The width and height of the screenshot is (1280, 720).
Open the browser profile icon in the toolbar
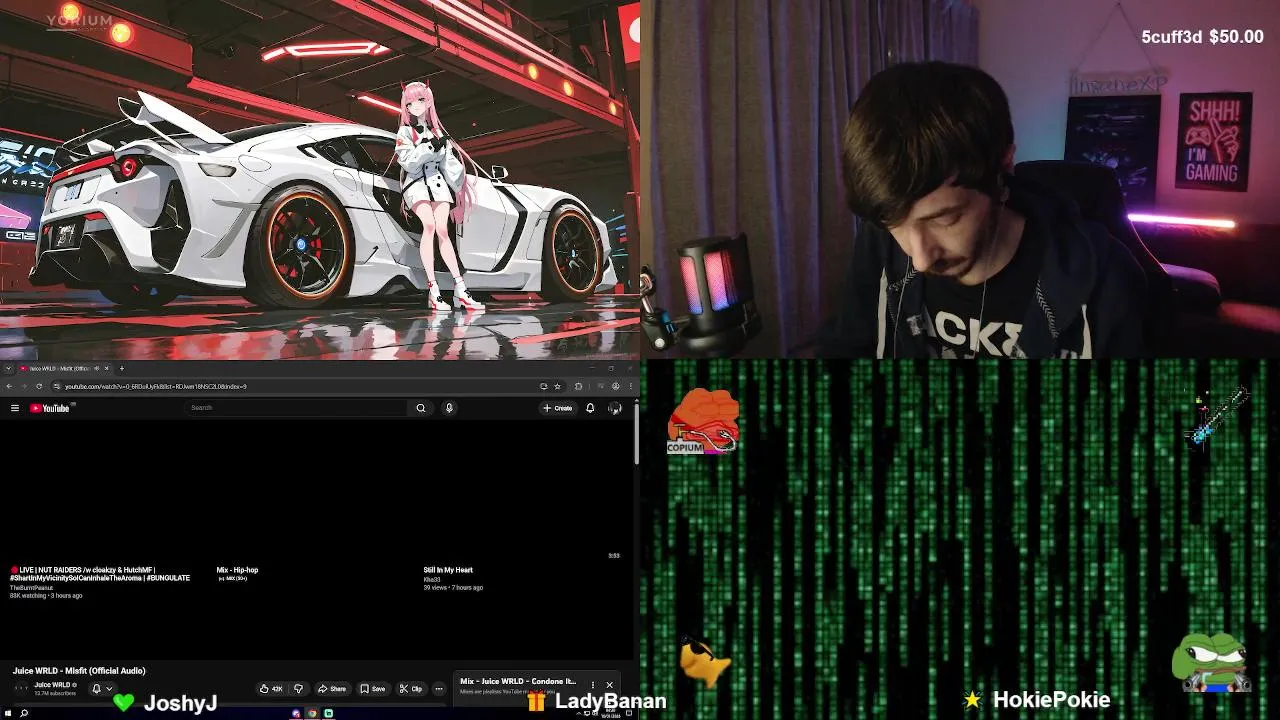[x=616, y=386]
